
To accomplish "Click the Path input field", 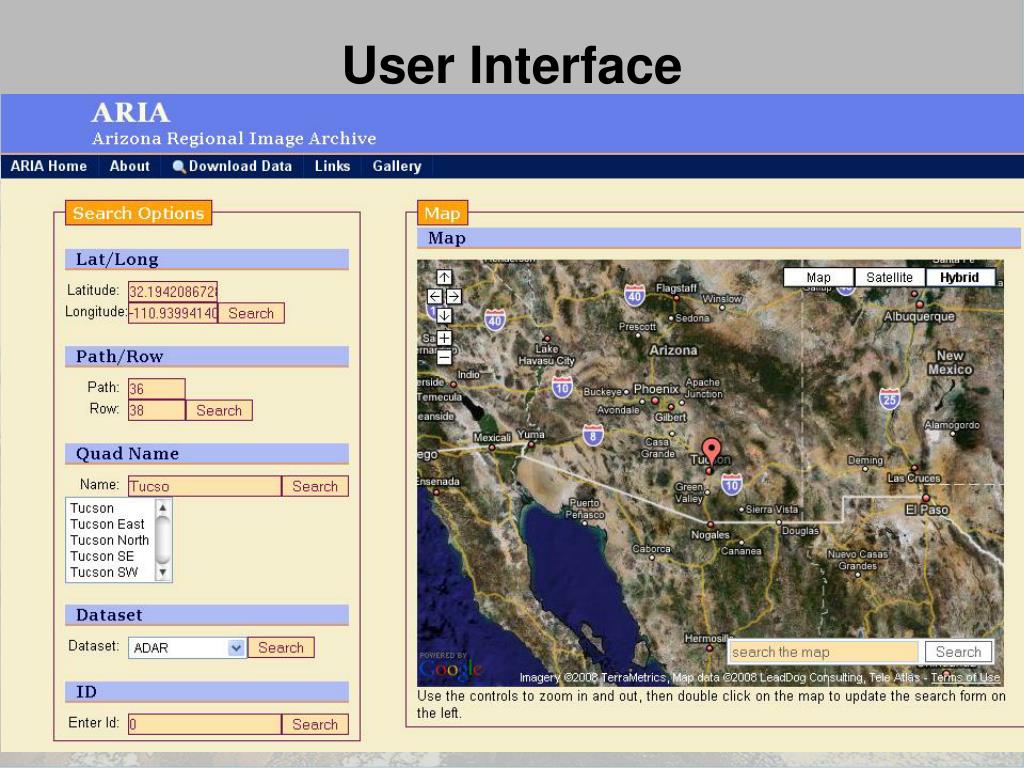I will coord(157,389).
